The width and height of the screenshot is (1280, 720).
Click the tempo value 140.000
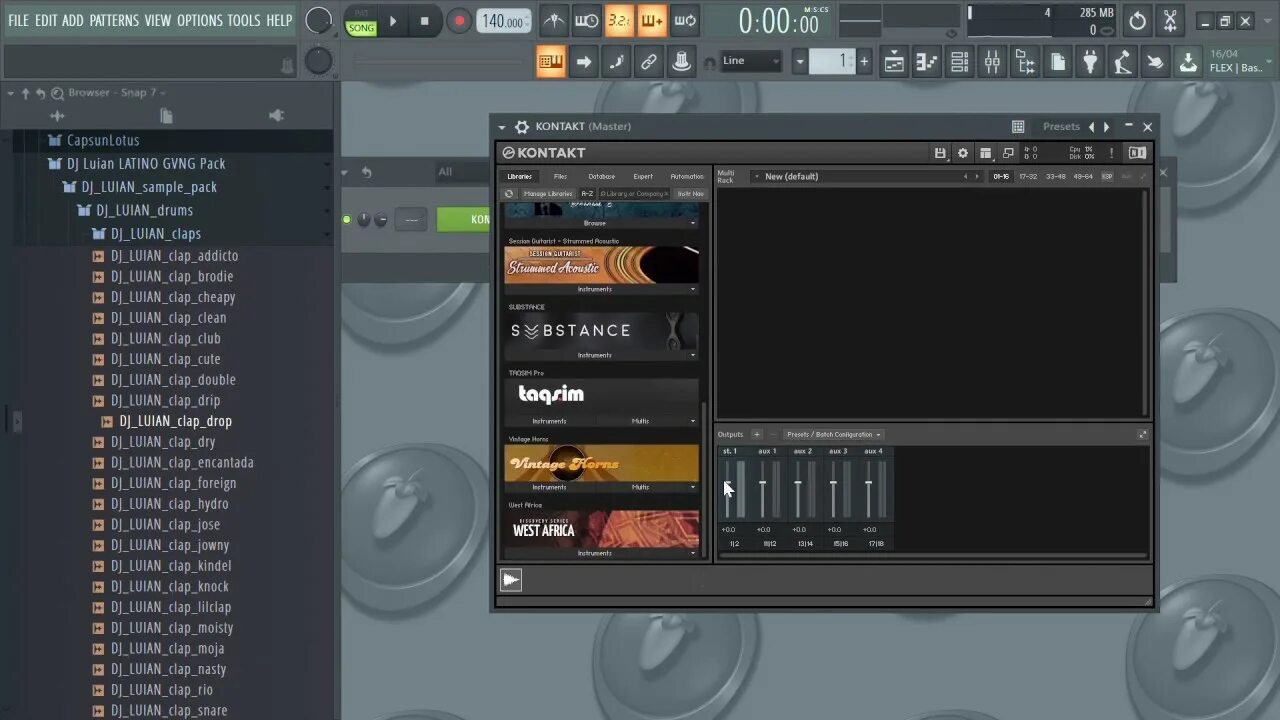click(505, 21)
